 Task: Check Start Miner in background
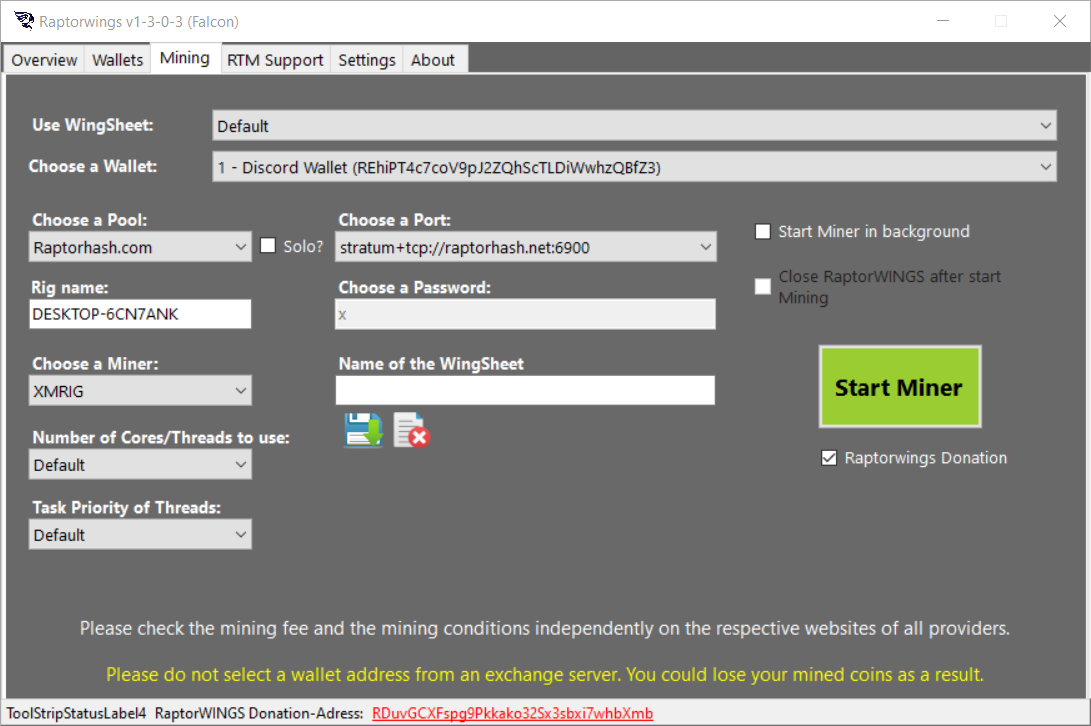coord(762,232)
